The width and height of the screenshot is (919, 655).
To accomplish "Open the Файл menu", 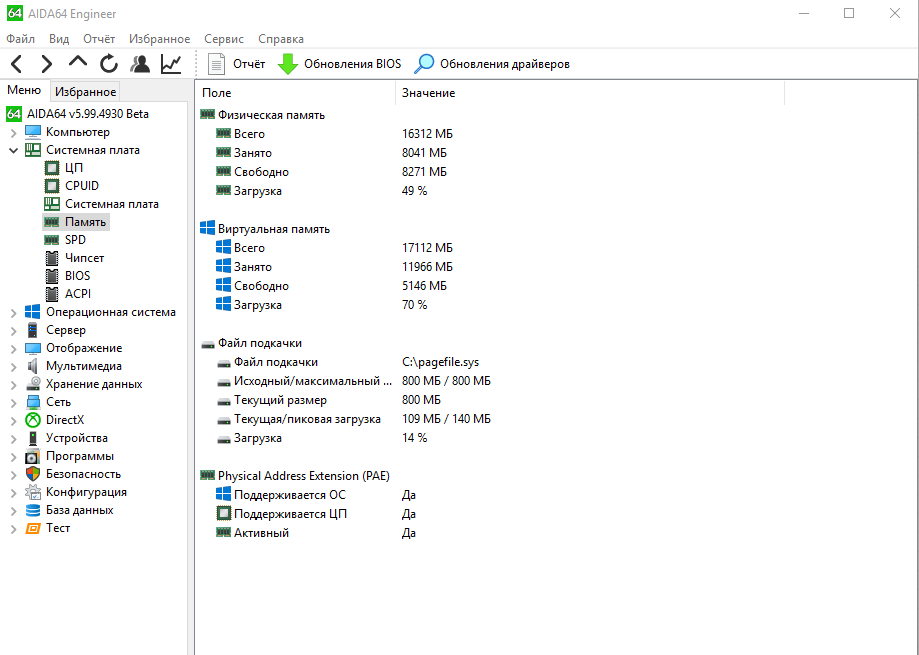I will point(21,39).
